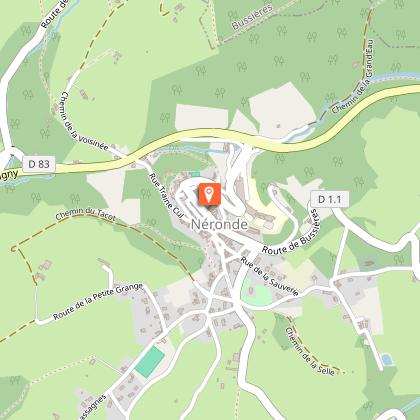Viewport: 420px width, 420px height.
Task: Click the small teal building north of pin
Action: [x=195, y=174]
